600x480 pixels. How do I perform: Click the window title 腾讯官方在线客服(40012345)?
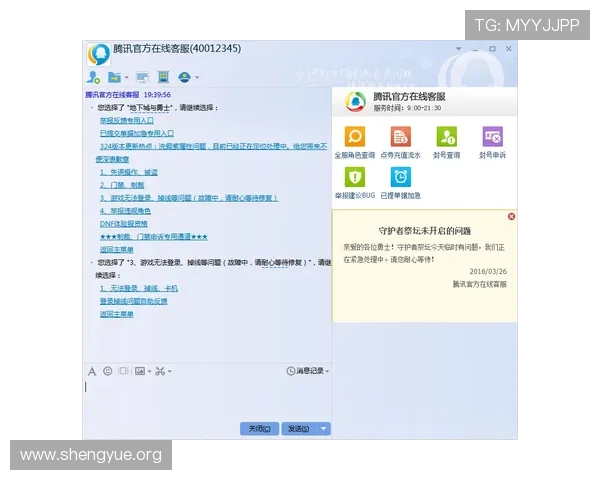point(177,49)
